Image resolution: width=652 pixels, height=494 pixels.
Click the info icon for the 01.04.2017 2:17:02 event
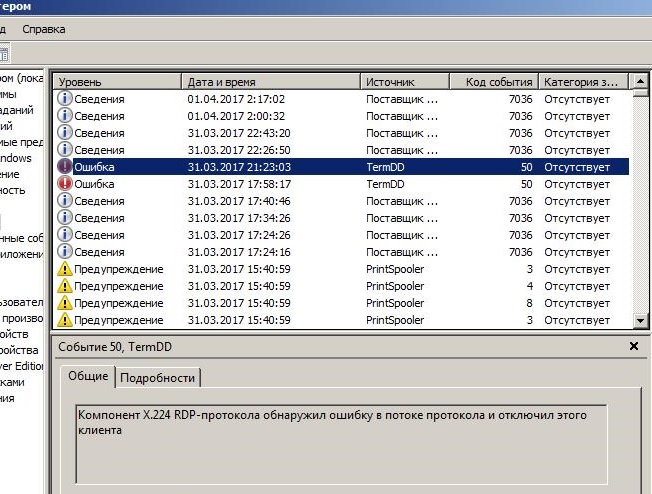(x=65, y=99)
